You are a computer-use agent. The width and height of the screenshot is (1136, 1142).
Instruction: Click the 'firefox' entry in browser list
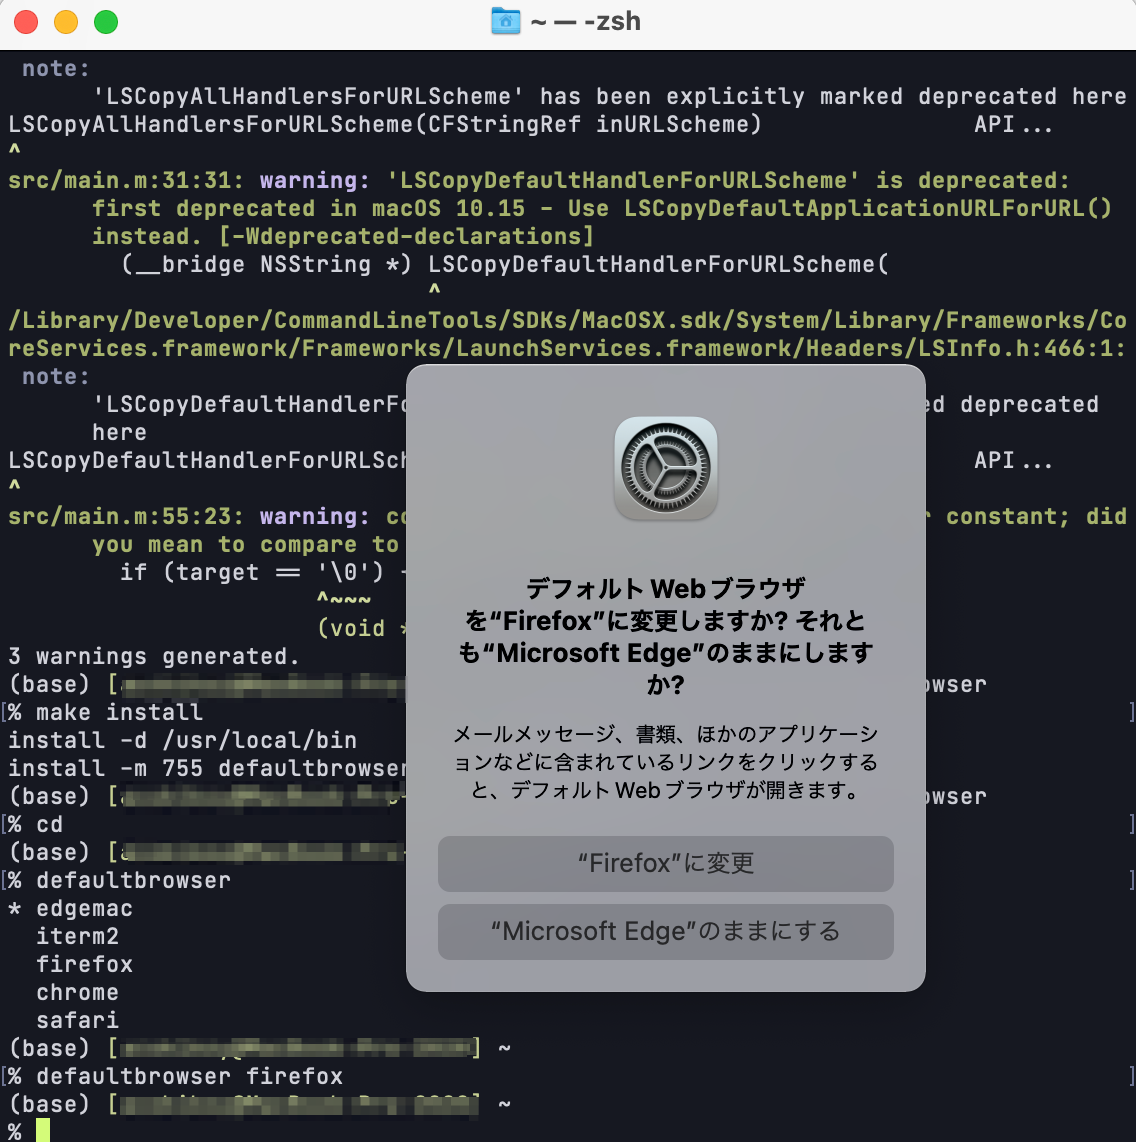point(84,964)
